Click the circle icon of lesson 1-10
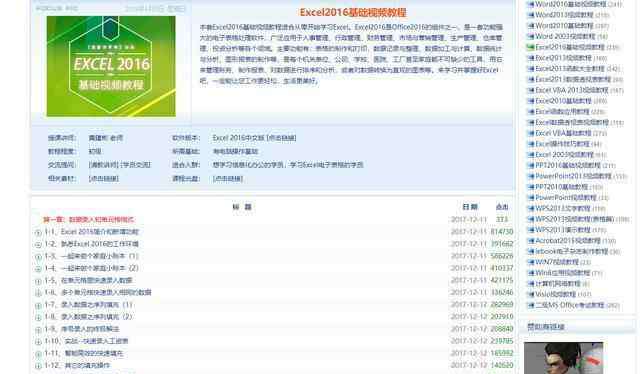Viewport: 640px width, 374px height. coord(38,342)
